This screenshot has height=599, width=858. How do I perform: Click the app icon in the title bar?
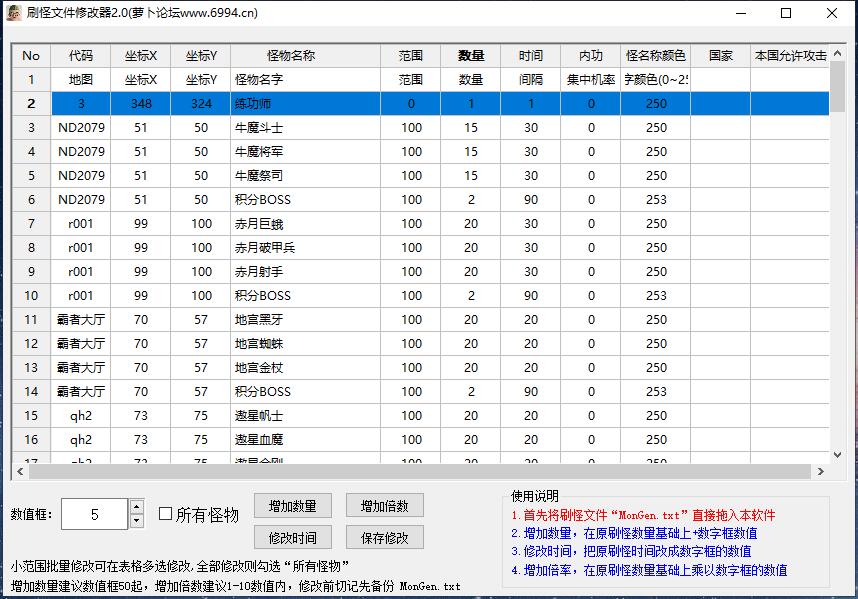click(13, 13)
